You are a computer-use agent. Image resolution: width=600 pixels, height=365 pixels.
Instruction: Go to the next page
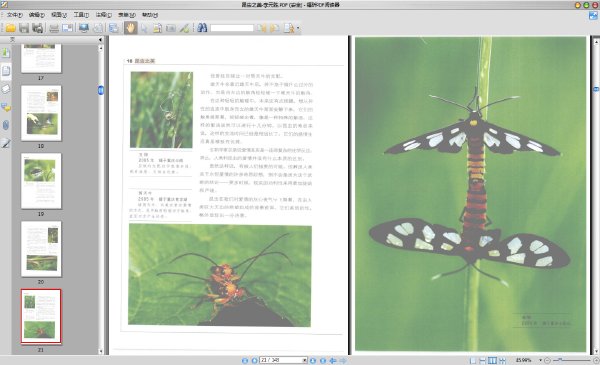[313, 360]
